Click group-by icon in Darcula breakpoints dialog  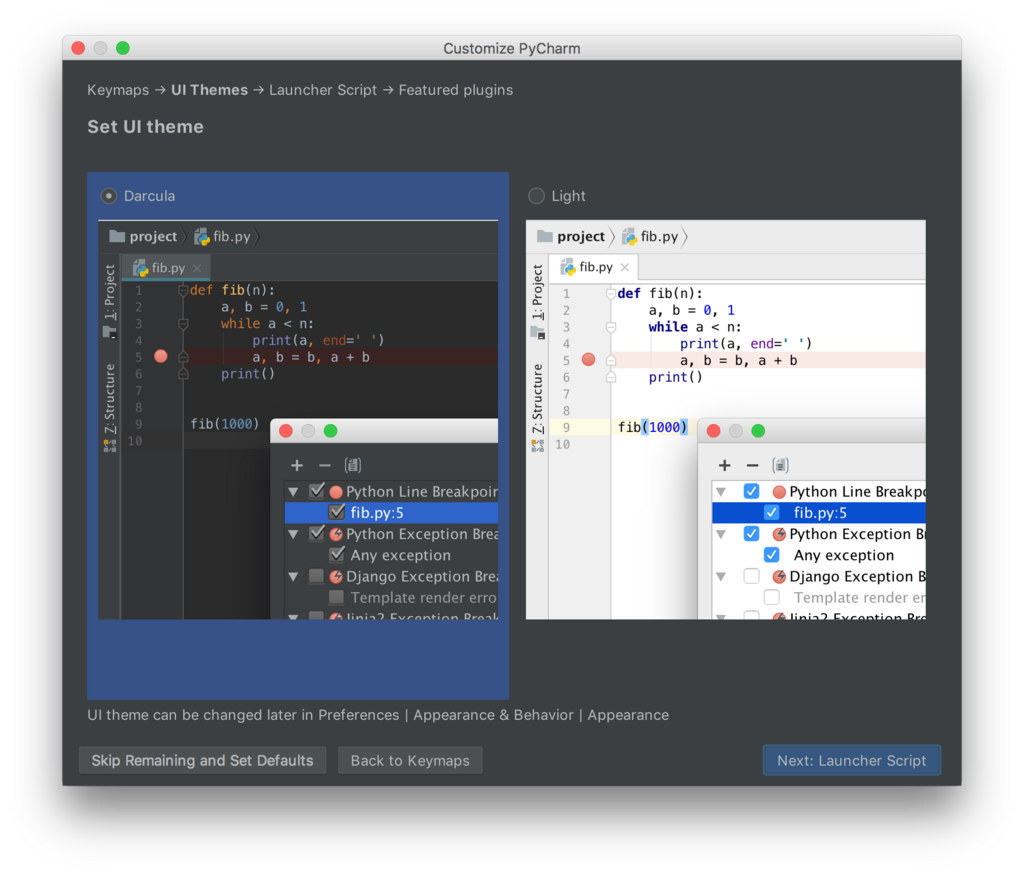click(353, 466)
